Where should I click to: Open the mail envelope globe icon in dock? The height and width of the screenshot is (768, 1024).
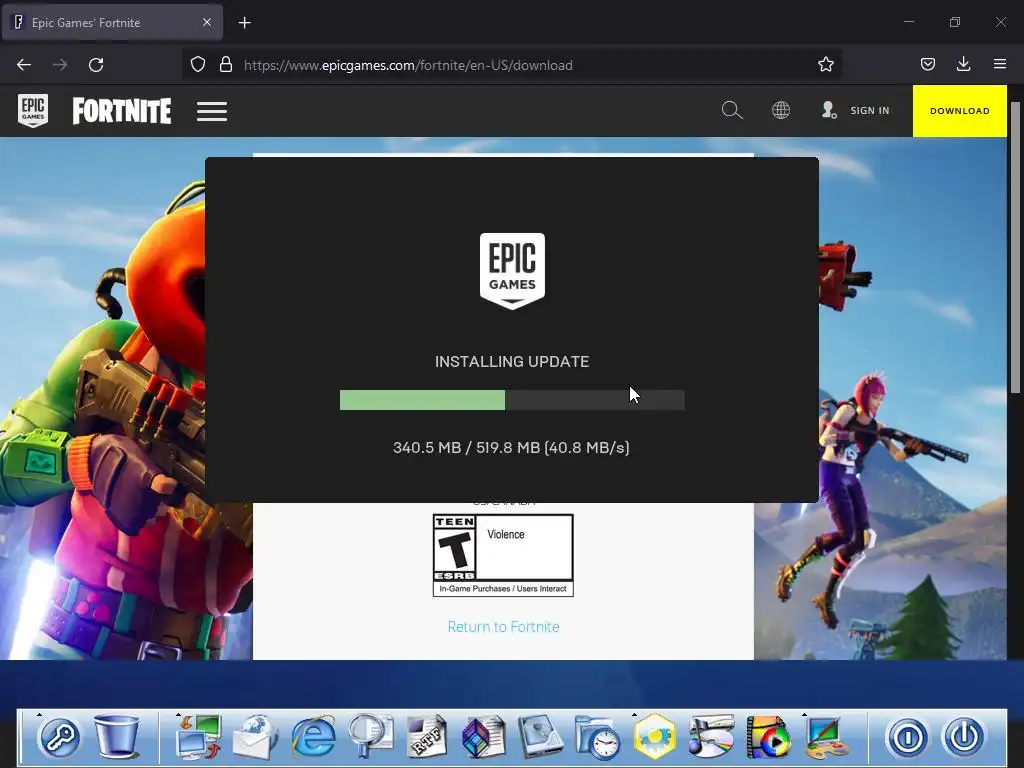pos(255,737)
